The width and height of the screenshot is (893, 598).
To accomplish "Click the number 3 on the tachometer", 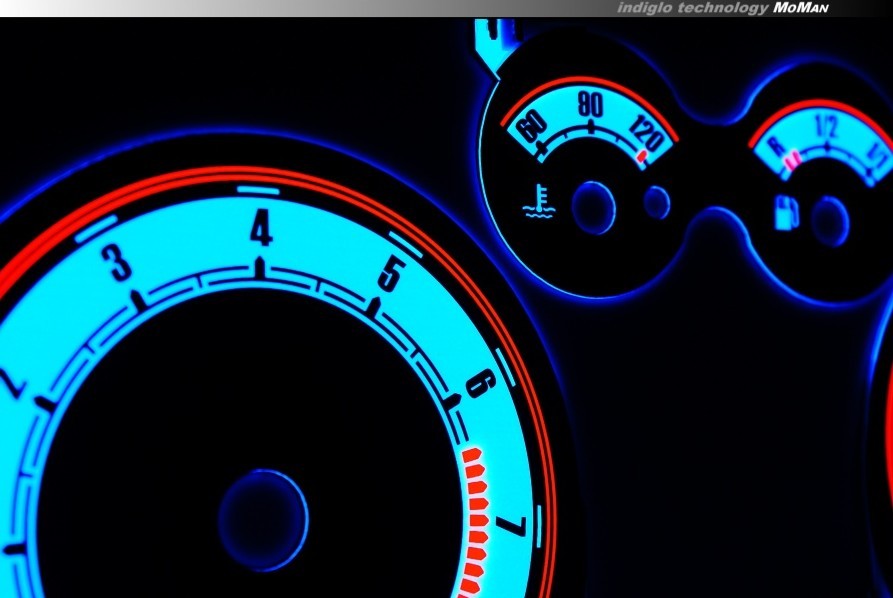I will click(x=117, y=263).
